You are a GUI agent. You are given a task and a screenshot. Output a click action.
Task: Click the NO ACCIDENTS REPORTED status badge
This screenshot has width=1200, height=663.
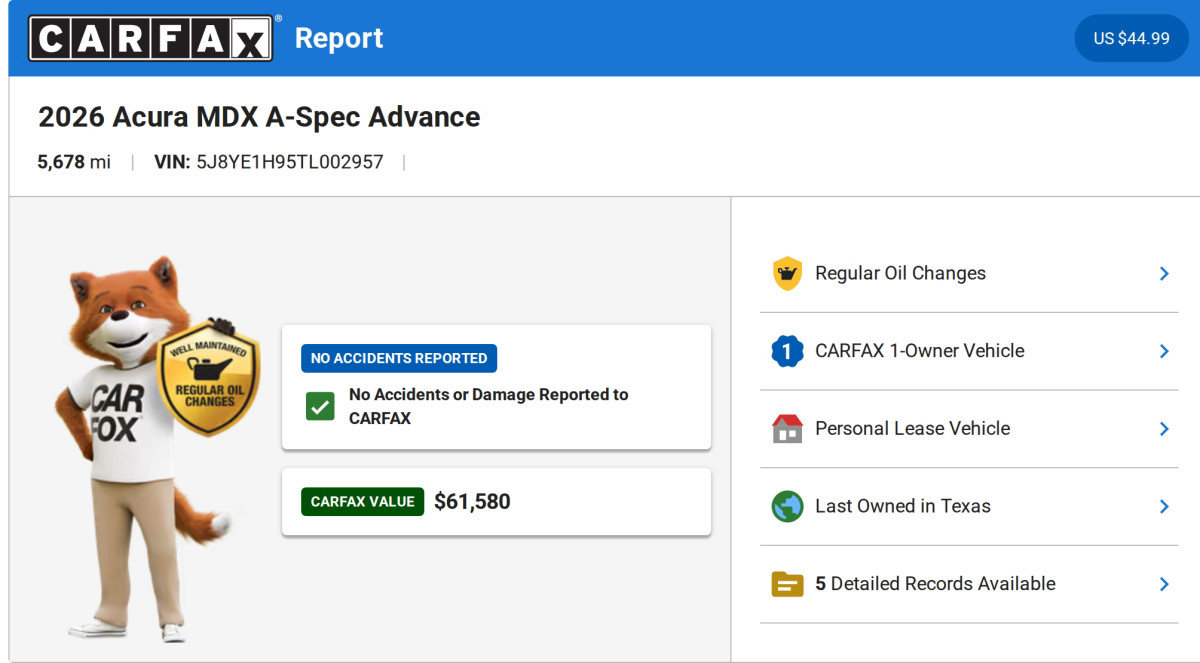click(398, 357)
